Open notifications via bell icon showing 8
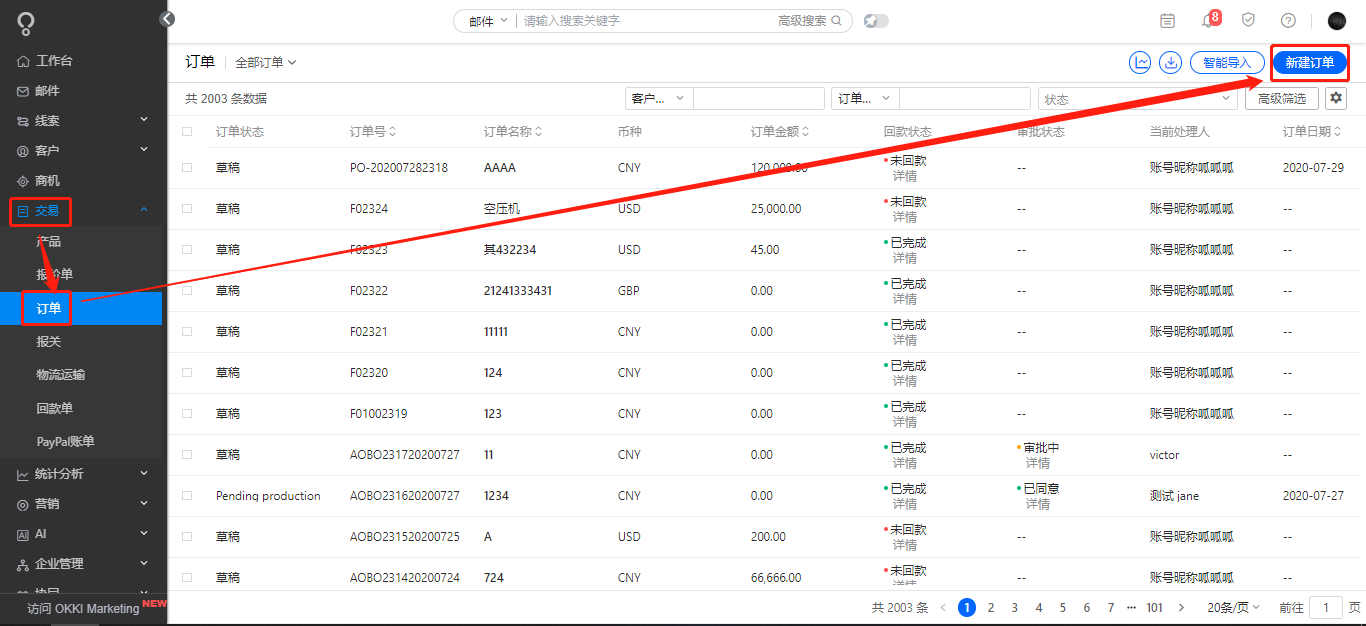 [x=1205, y=19]
